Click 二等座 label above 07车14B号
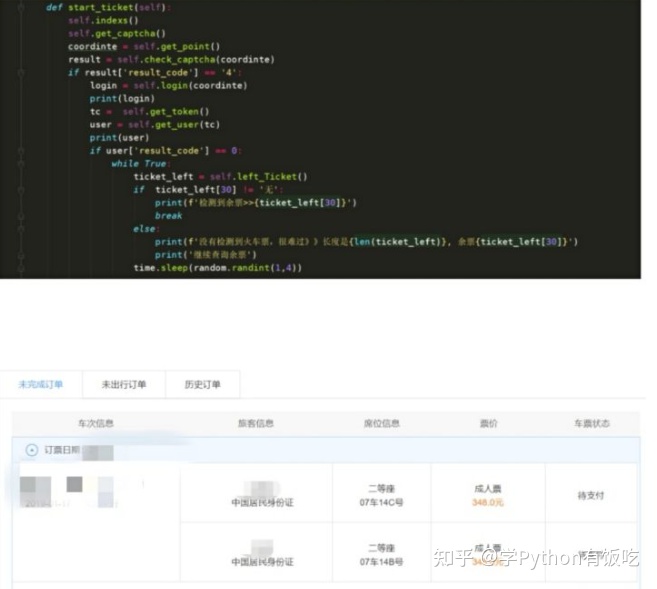657x589 pixels. [381, 548]
